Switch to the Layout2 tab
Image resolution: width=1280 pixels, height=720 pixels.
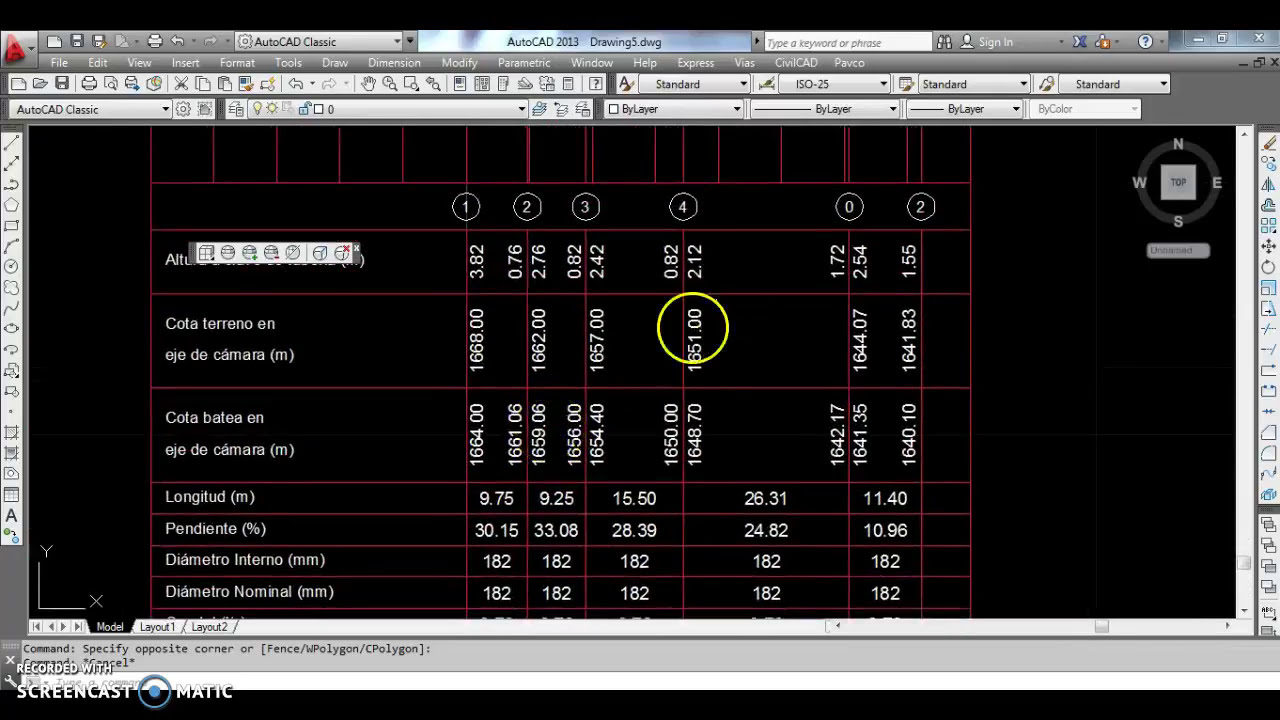click(x=209, y=627)
